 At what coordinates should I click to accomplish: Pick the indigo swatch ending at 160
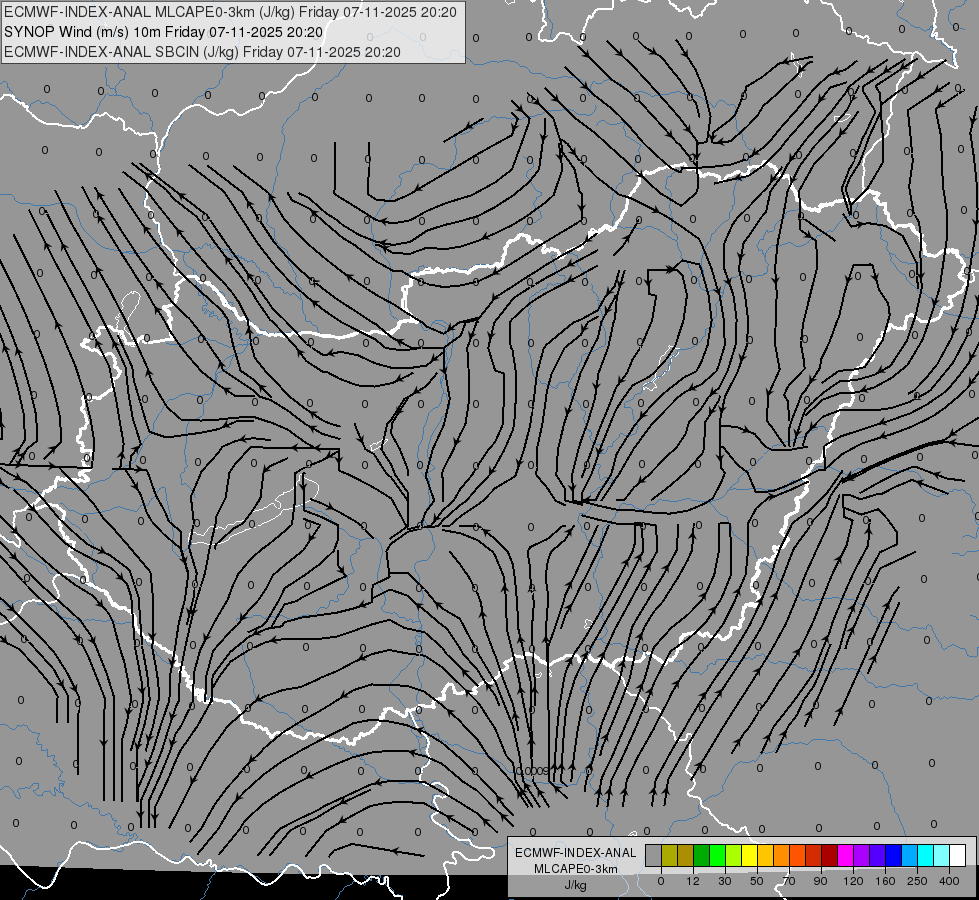pyautogui.click(x=877, y=855)
